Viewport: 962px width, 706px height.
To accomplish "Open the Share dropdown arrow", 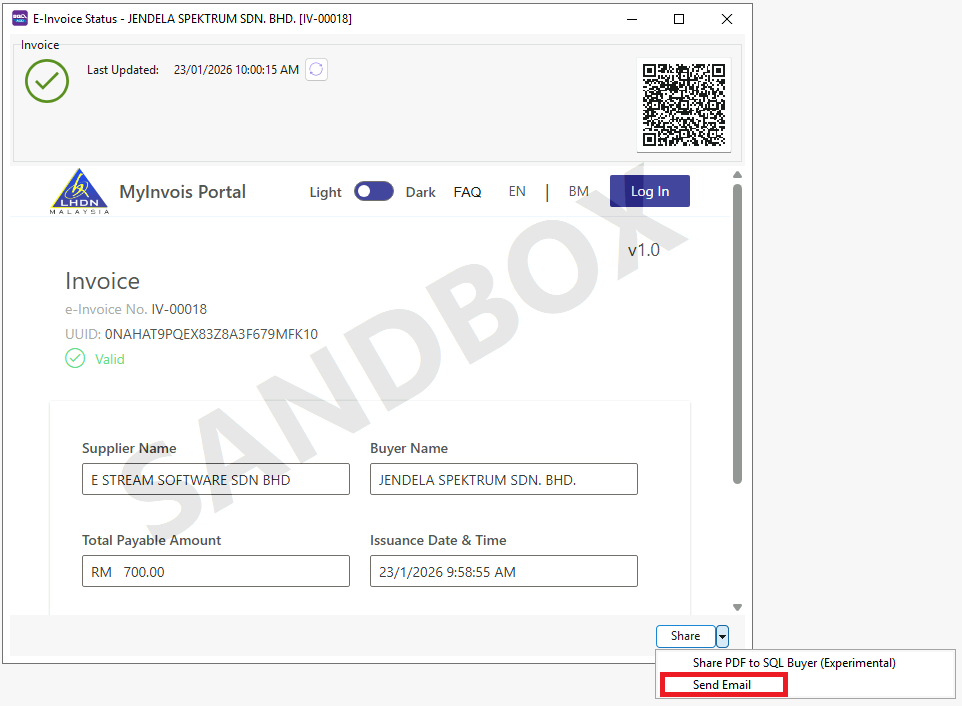I will click(723, 636).
